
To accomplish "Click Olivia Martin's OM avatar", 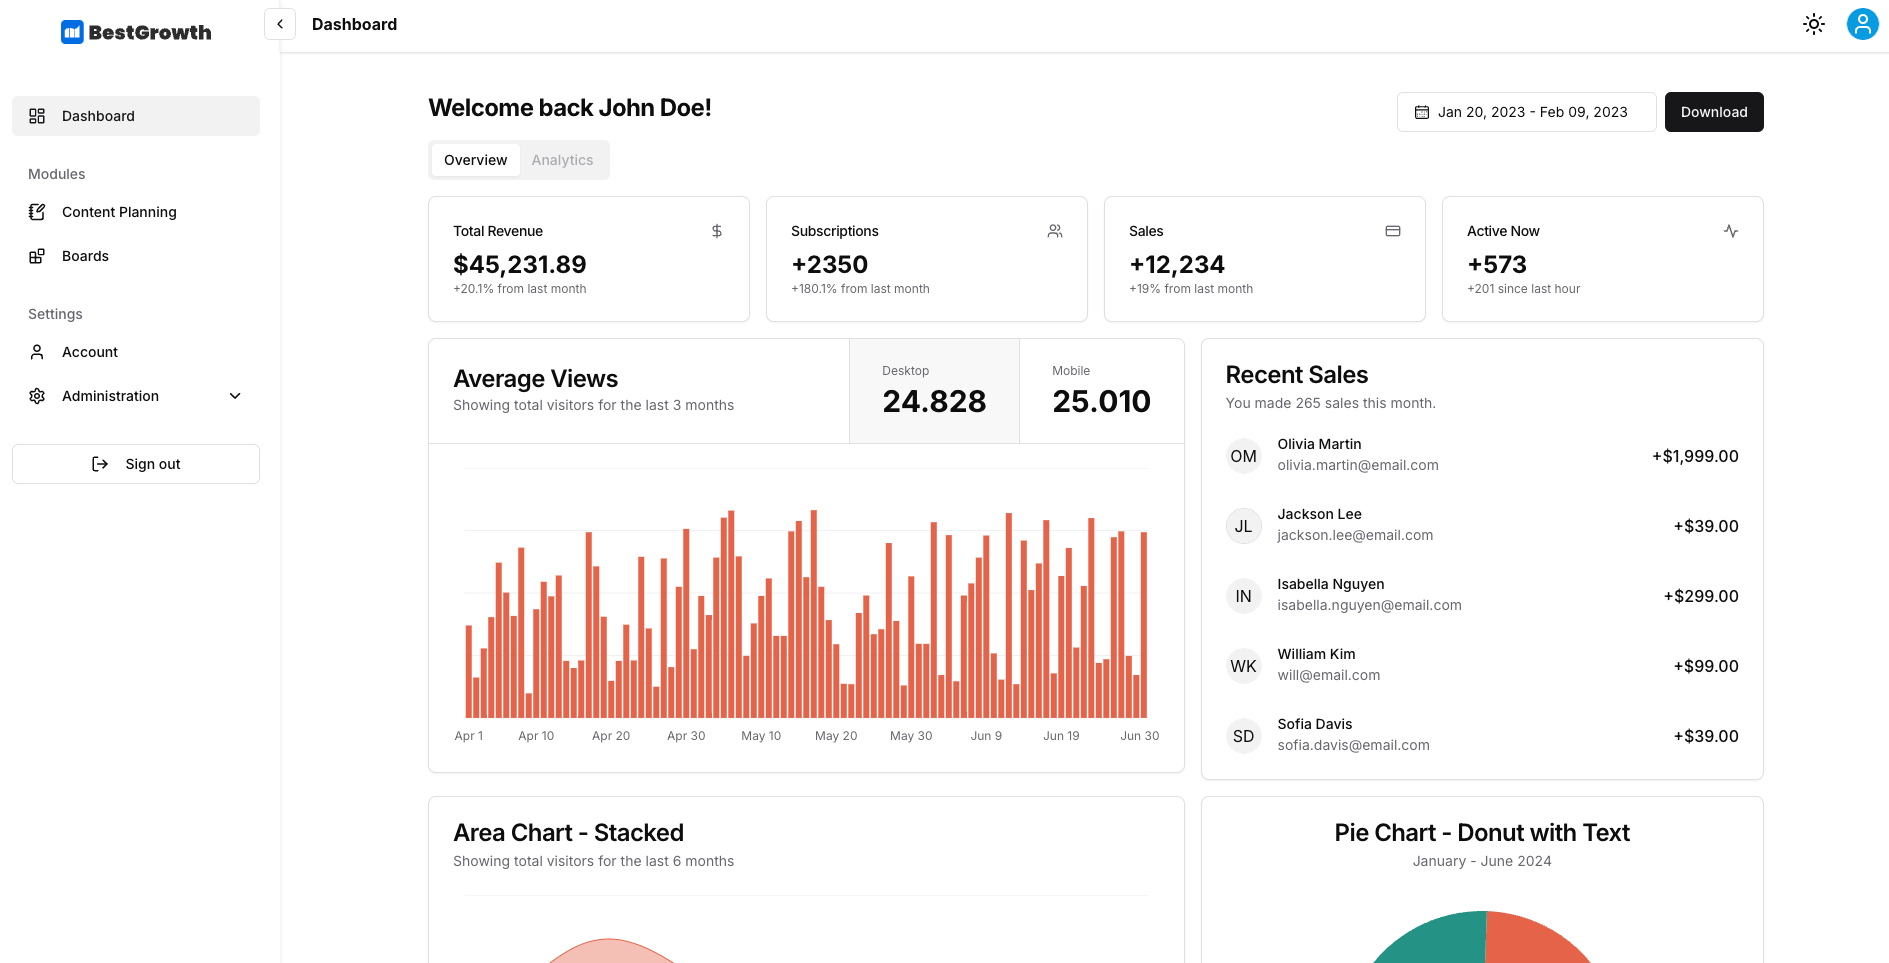I will 1243,456.
